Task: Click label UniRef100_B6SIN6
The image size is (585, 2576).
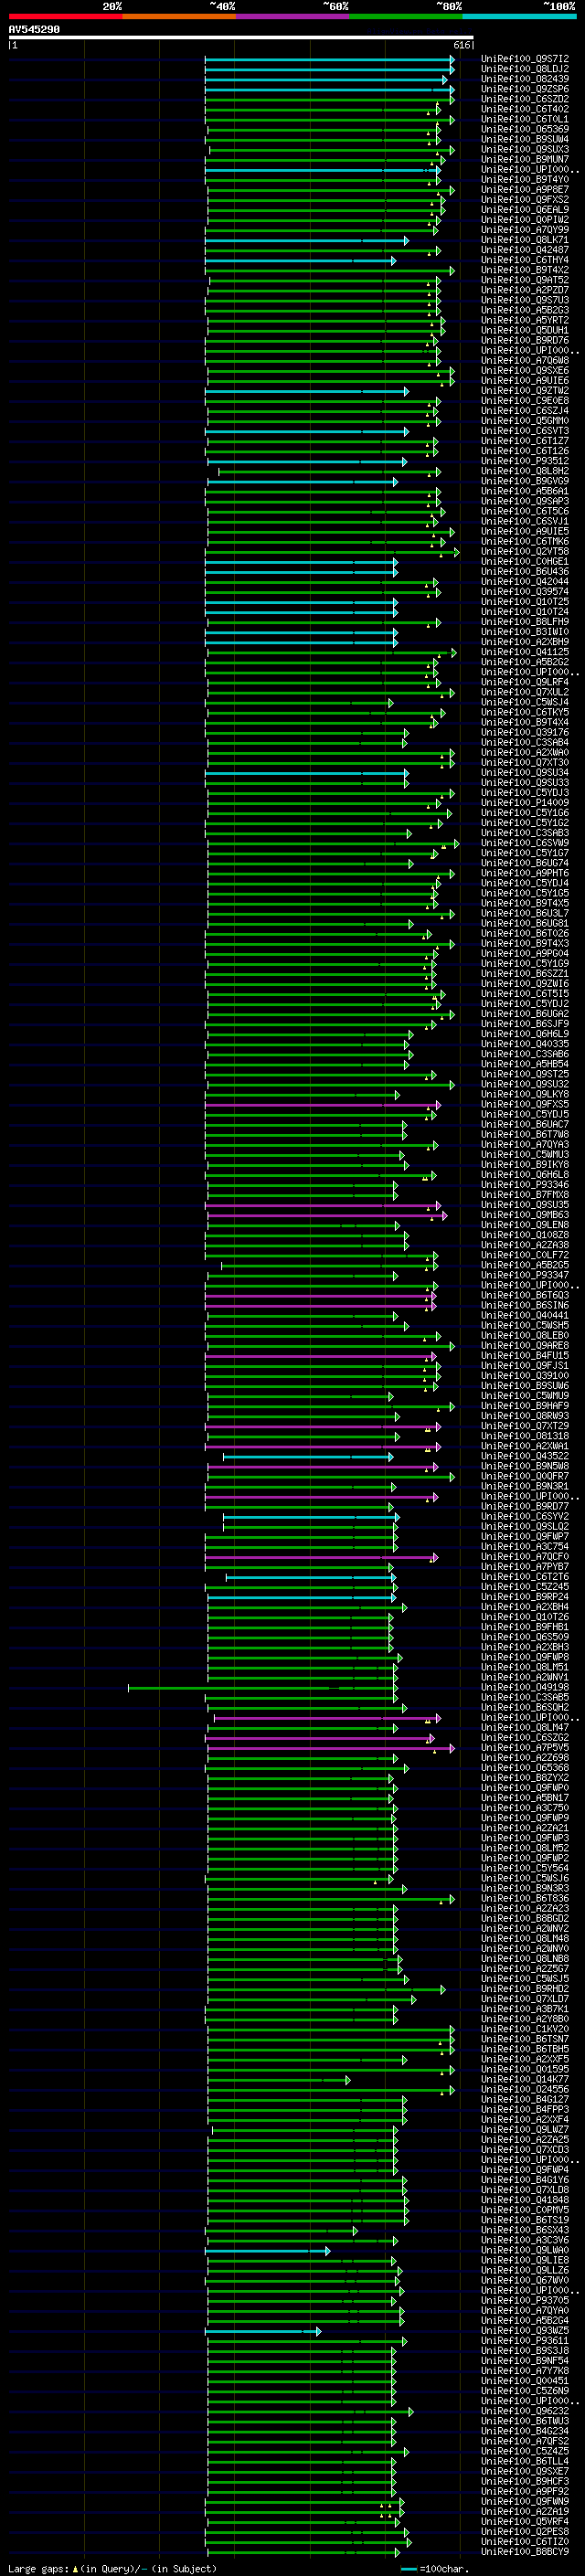Action: (x=525, y=1305)
